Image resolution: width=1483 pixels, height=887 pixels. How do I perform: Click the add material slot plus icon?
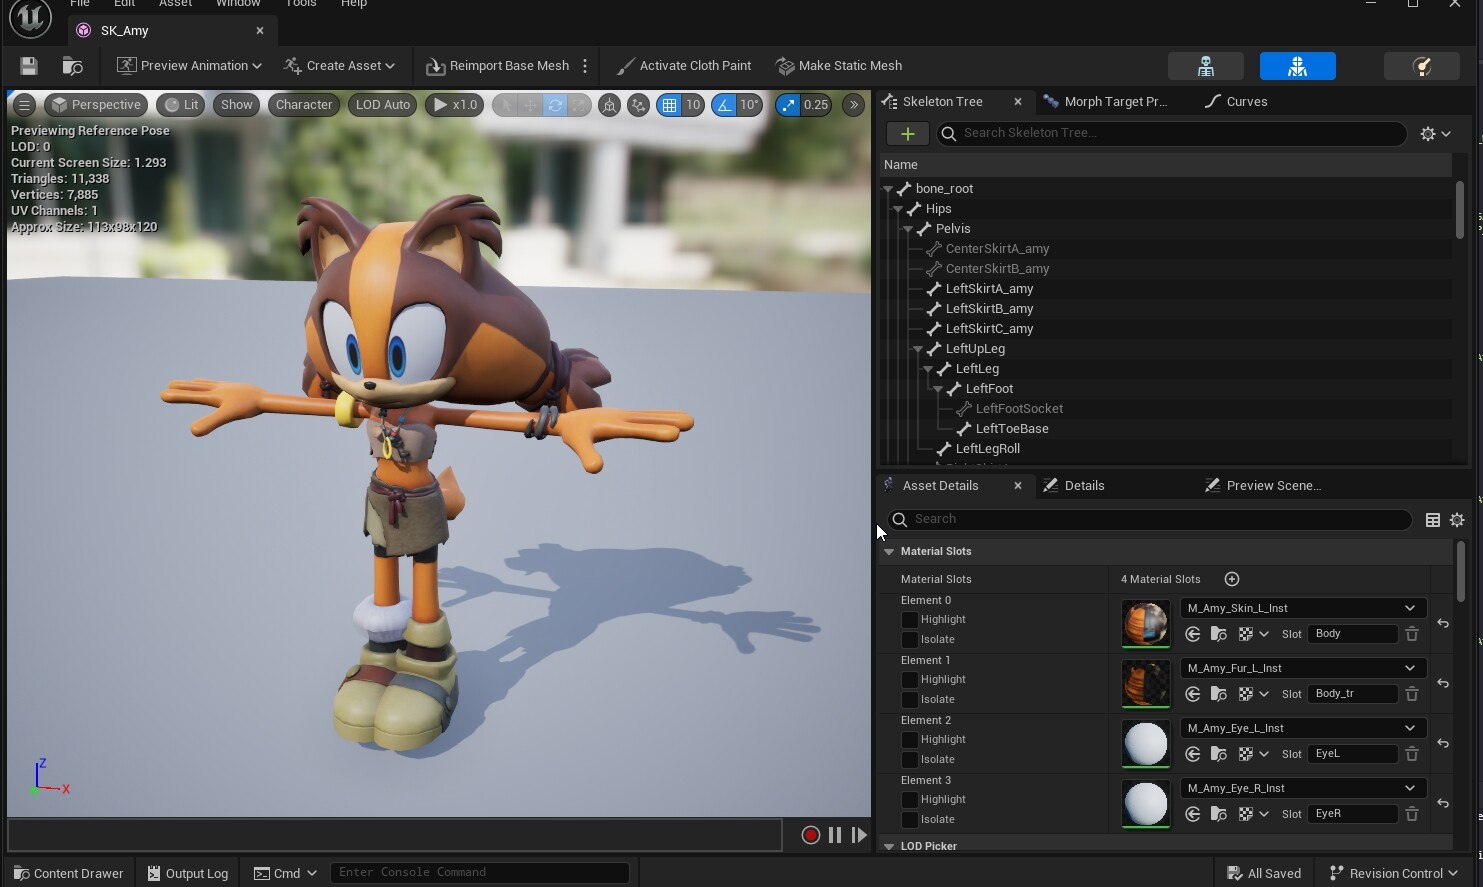click(x=1232, y=579)
